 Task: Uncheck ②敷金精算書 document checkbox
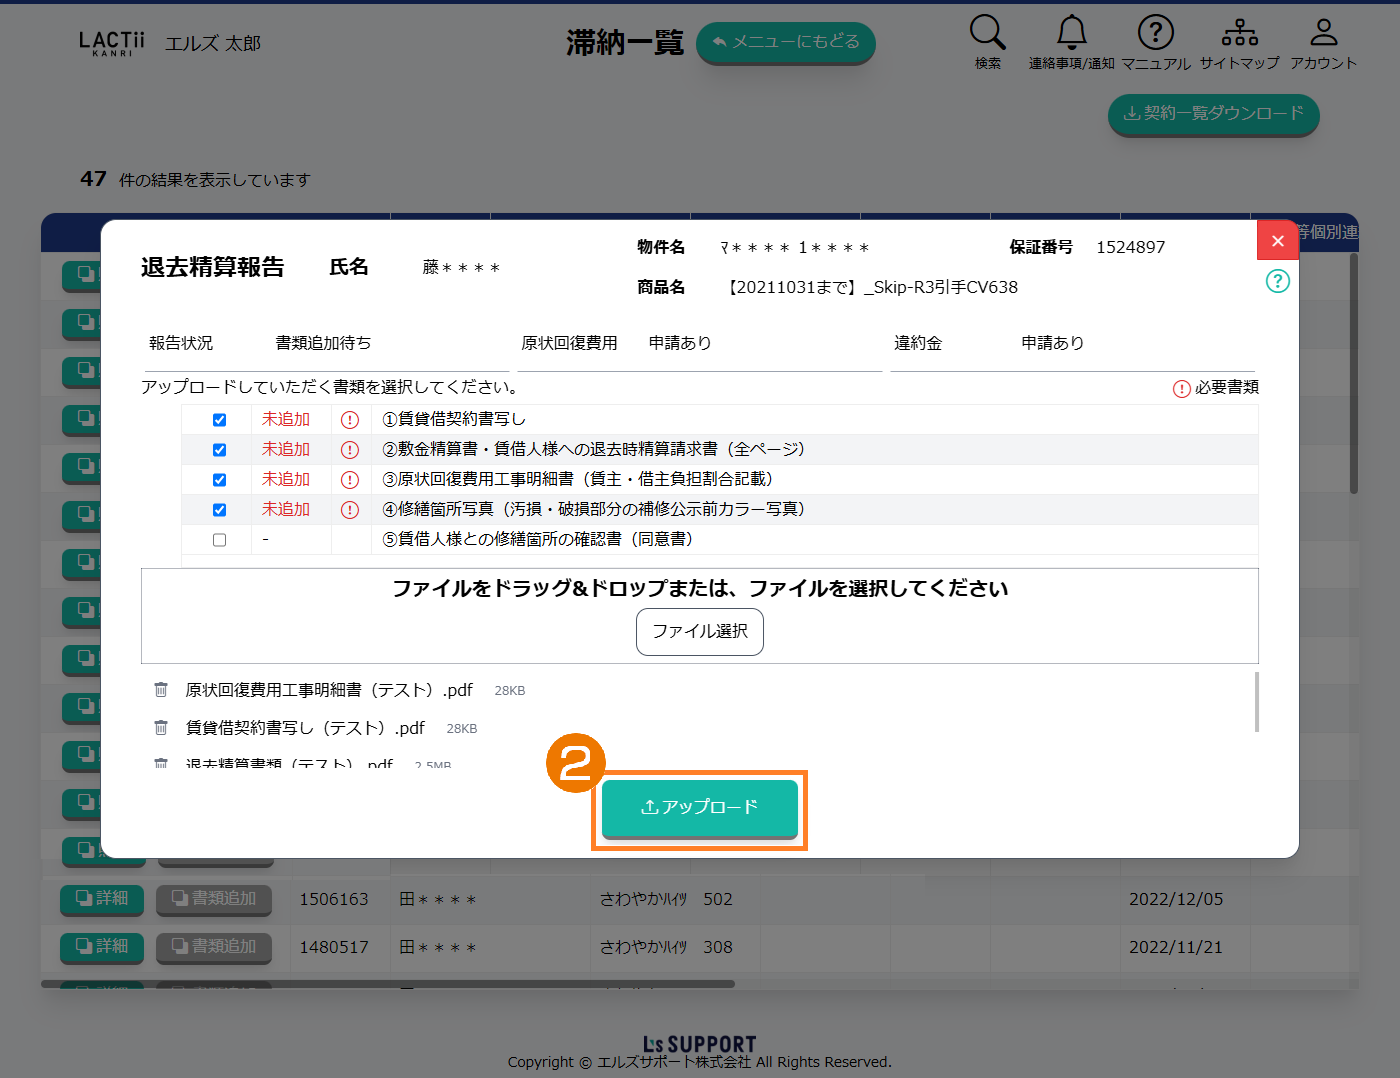(220, 450)
